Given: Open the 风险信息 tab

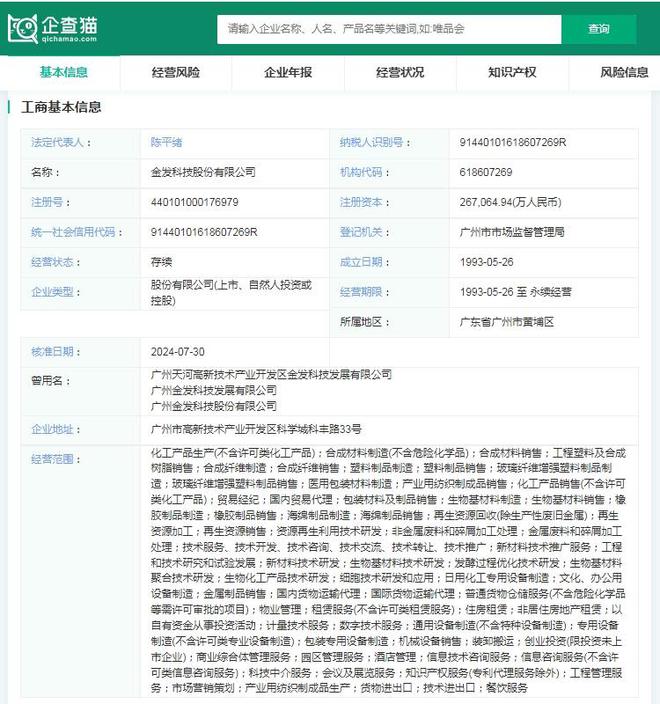Looking at the screenshot, I should coord(625,72).
